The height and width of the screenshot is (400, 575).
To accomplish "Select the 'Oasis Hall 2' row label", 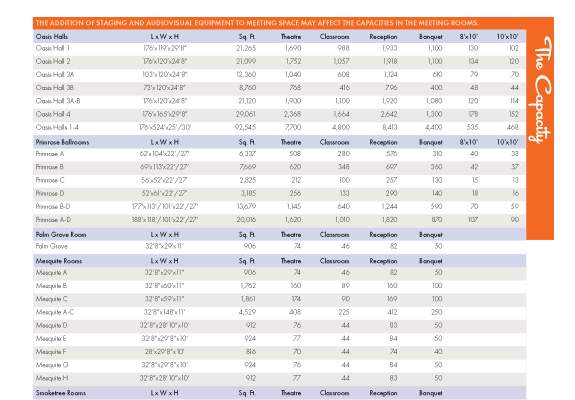I will 53,61.
